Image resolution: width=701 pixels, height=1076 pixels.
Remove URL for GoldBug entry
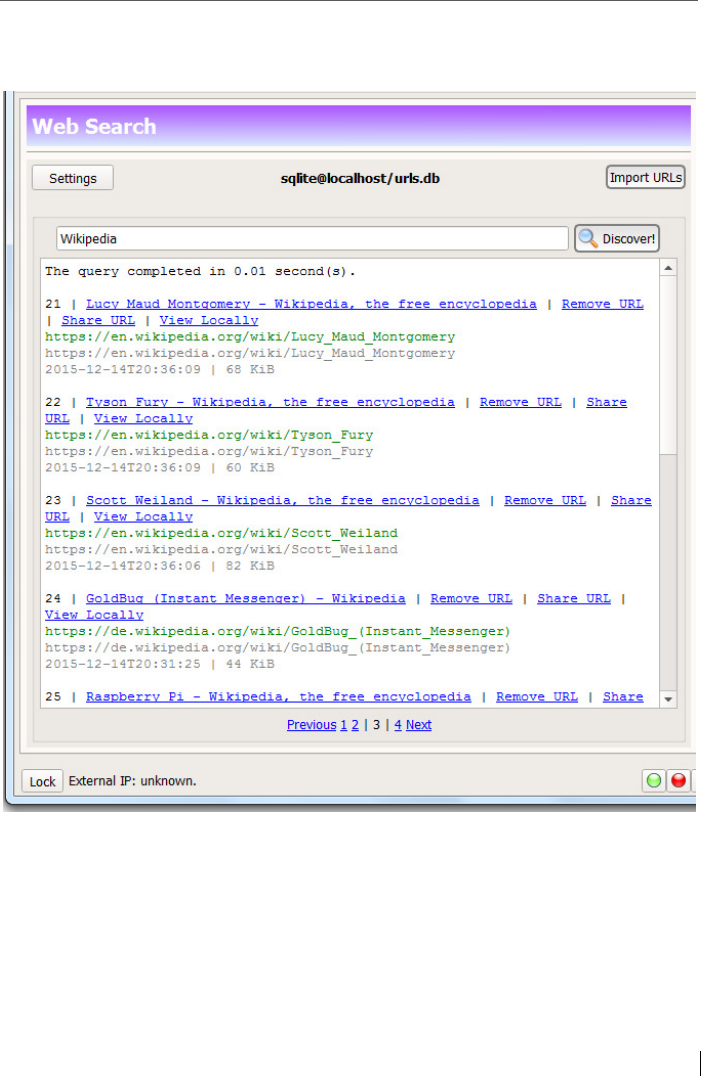[x=471, y=598]
